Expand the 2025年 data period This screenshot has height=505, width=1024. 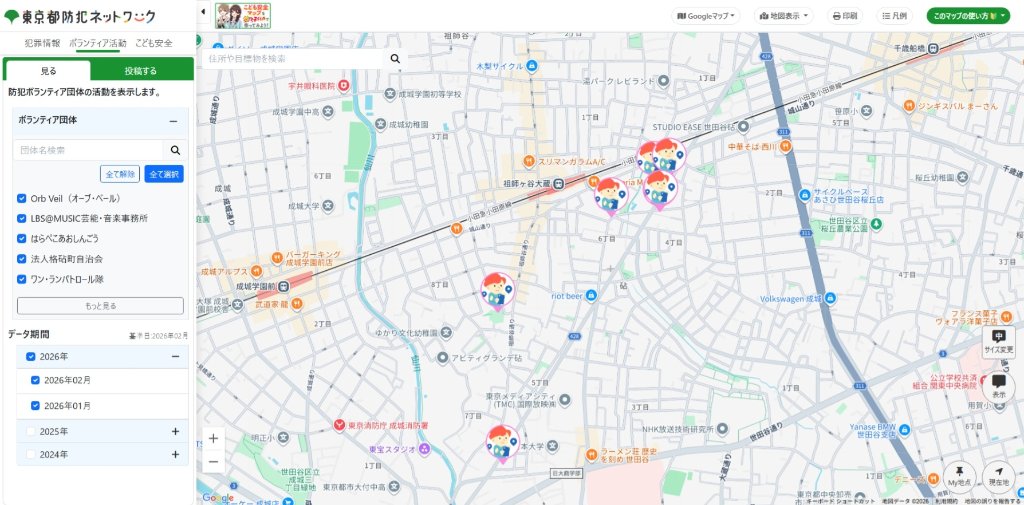tap(175, 431)
